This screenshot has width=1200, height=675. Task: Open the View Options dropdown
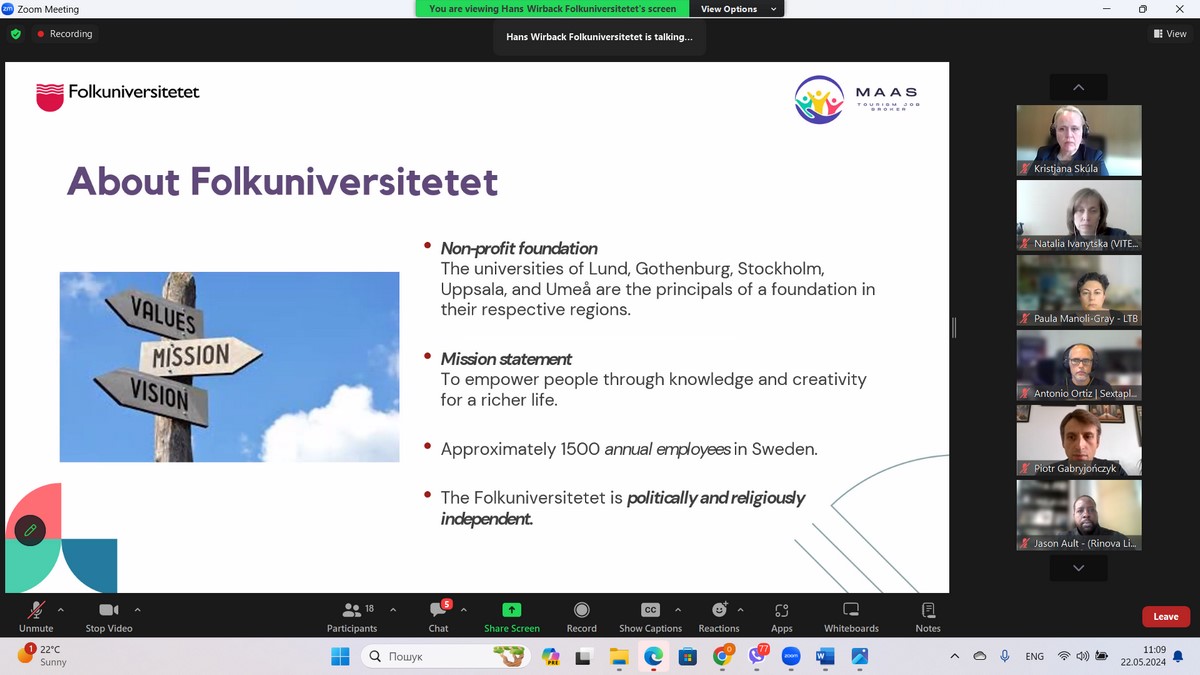[x=734, y=9]
